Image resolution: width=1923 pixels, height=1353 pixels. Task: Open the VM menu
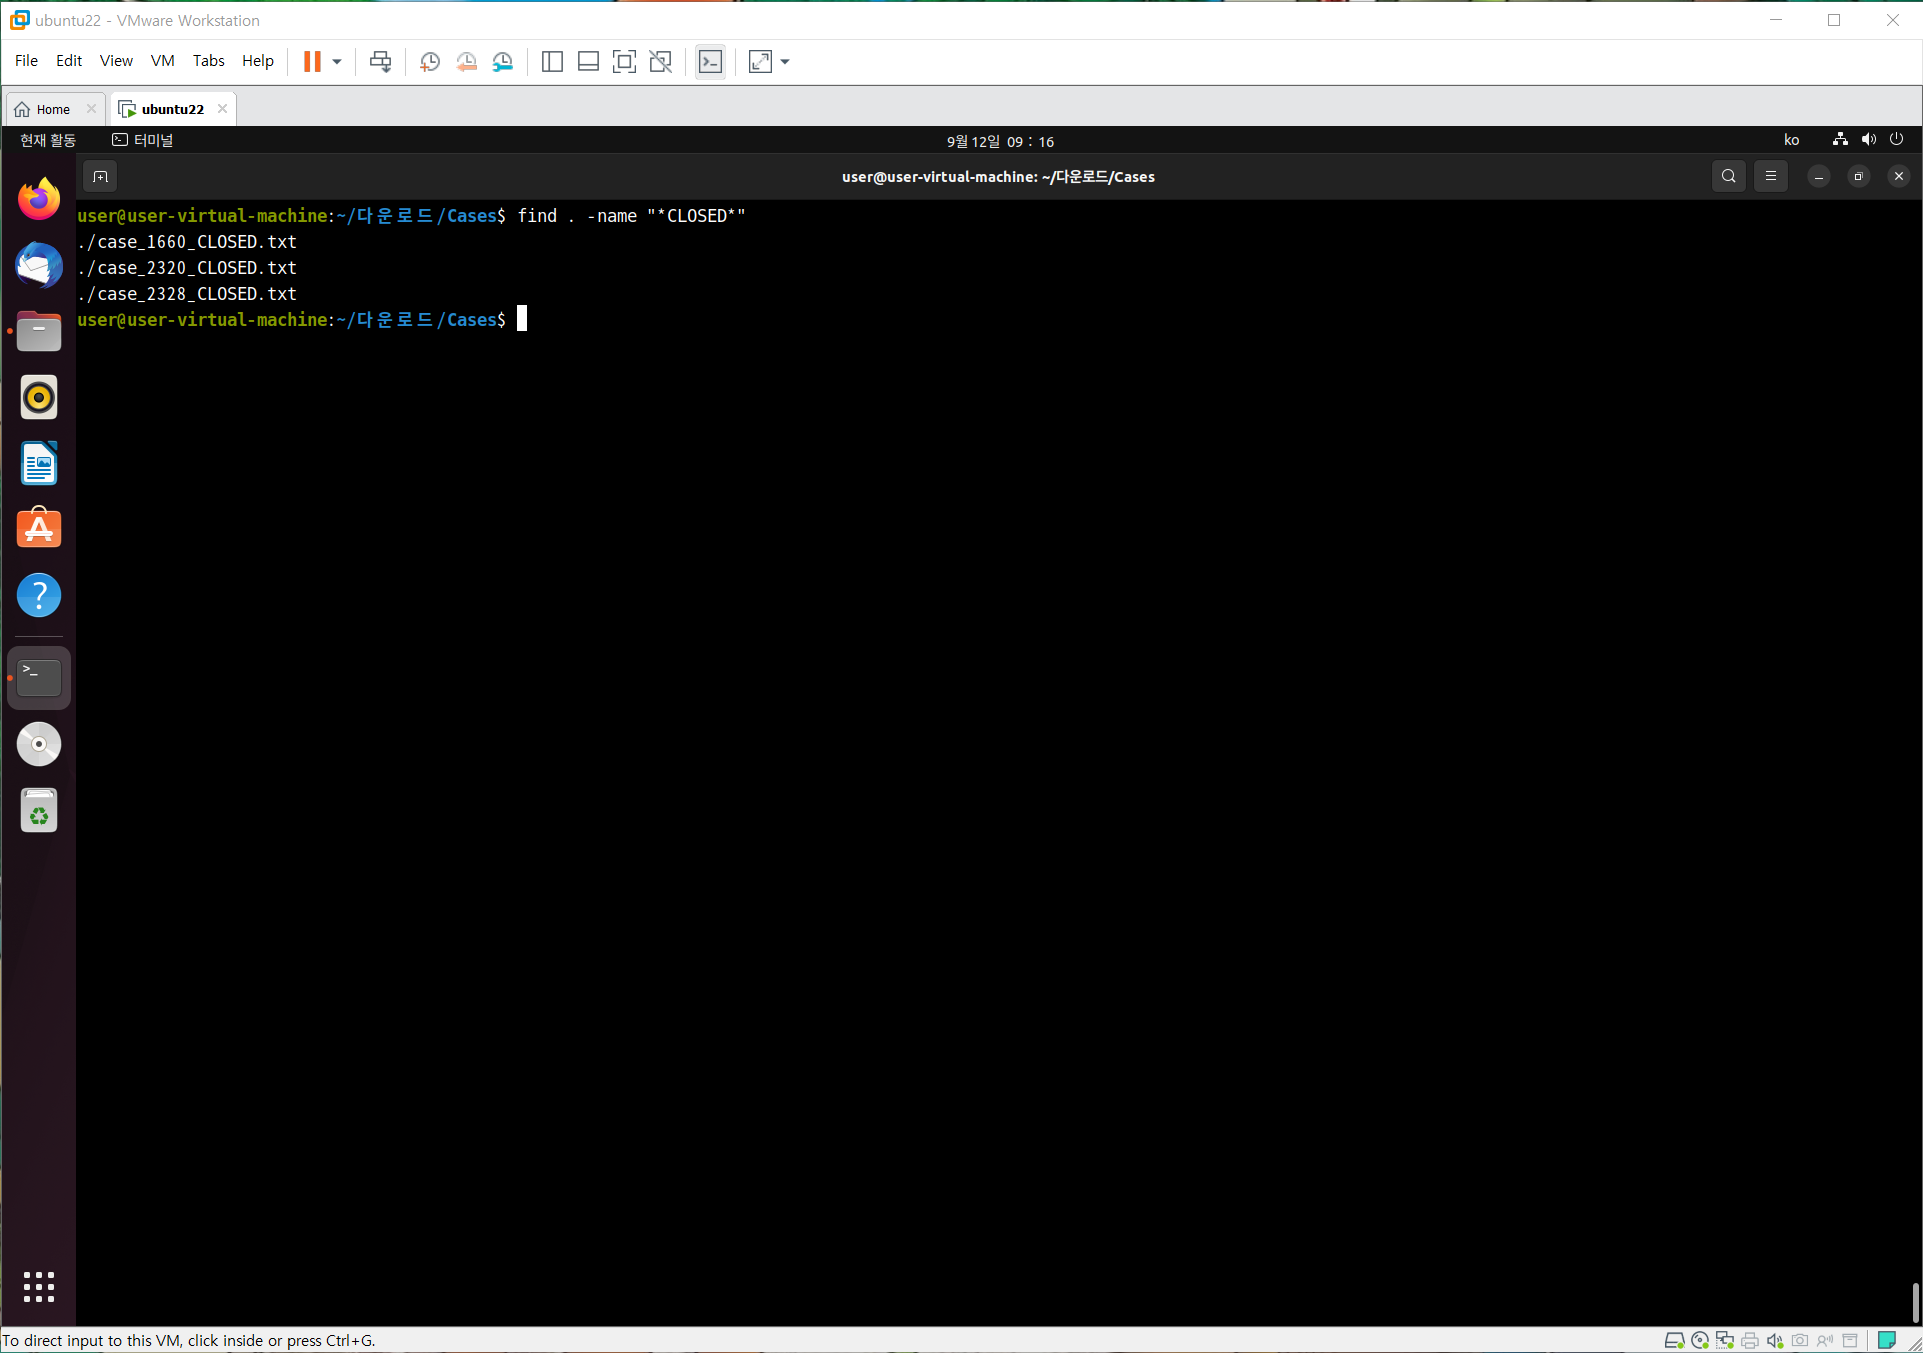[162, 61]
